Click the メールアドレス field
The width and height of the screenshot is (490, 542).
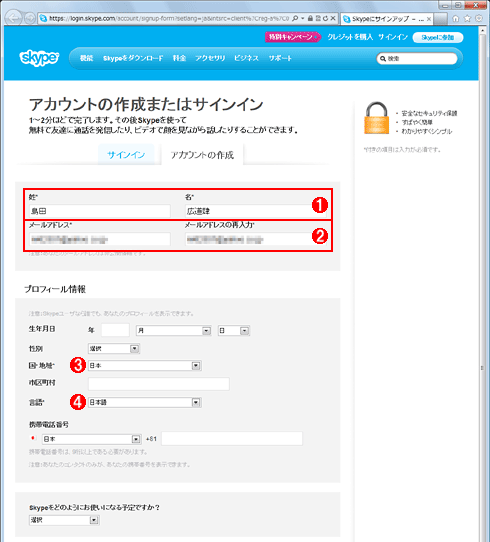pyautogui.click(x=100, y=239)
